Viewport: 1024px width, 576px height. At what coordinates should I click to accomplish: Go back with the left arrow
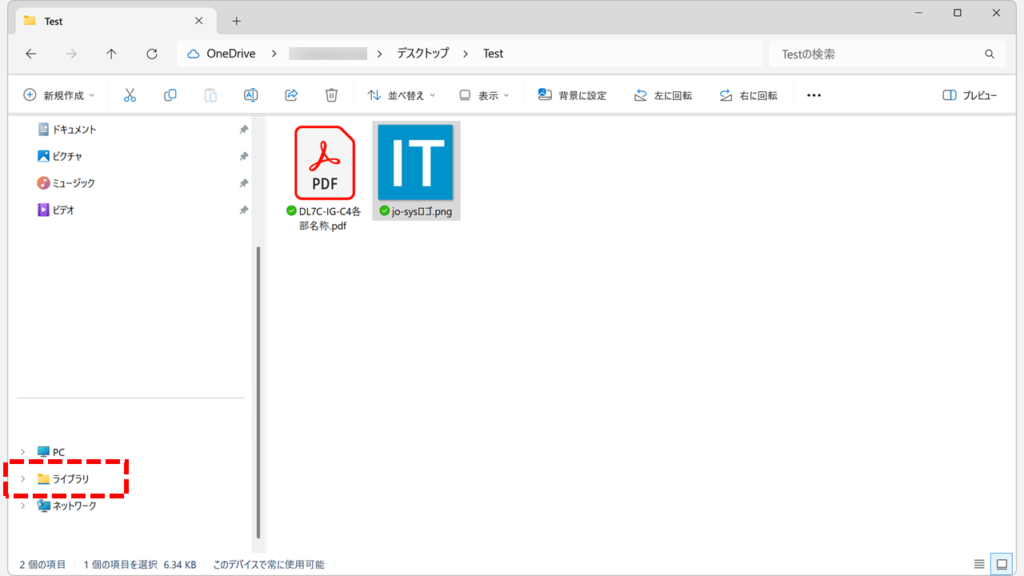tap(31, 54)
